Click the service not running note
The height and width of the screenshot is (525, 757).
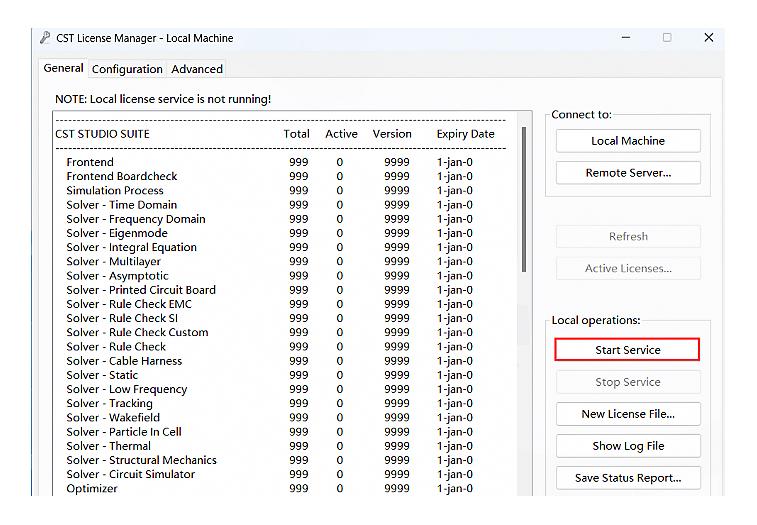pos(163,99)
